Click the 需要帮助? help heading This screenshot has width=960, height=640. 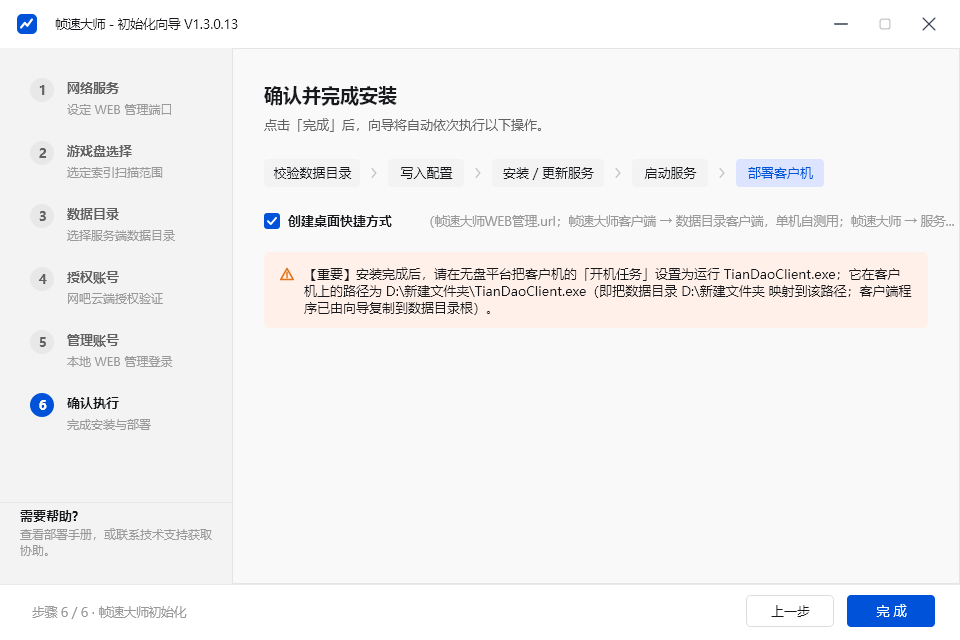[x=49, y=516]
